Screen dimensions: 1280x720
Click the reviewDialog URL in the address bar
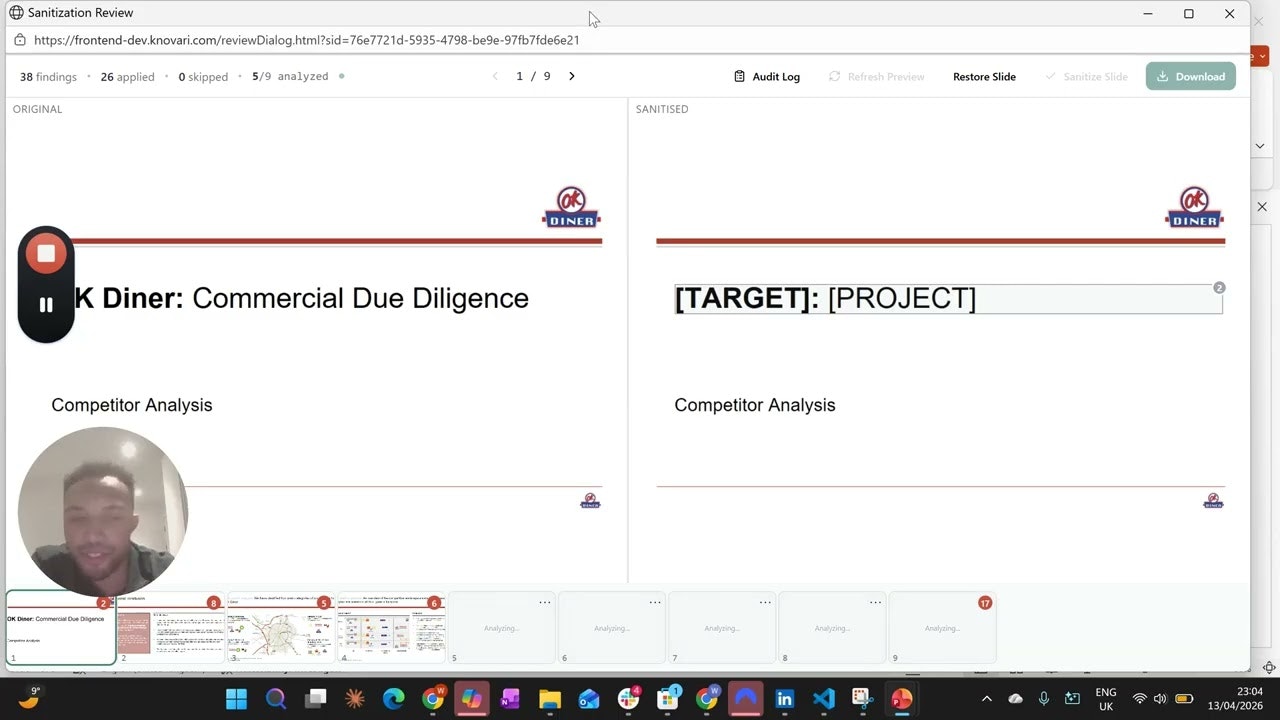pyautogui.click(x=306, y=40)
